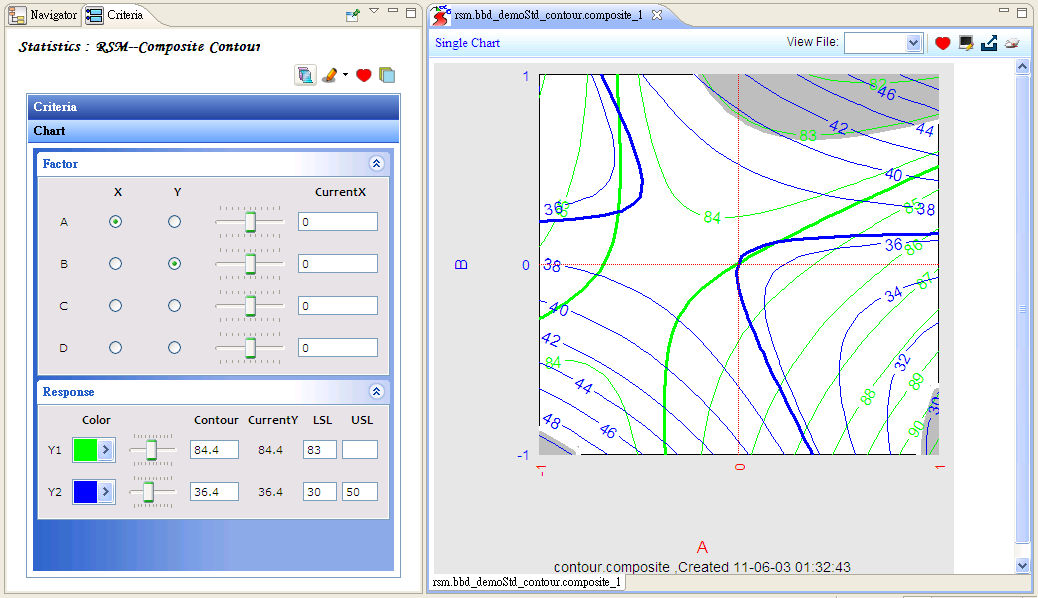This screenshot has height=598, width=1038.
Task: Click the Single Chart link
Action: coord(467,43)
